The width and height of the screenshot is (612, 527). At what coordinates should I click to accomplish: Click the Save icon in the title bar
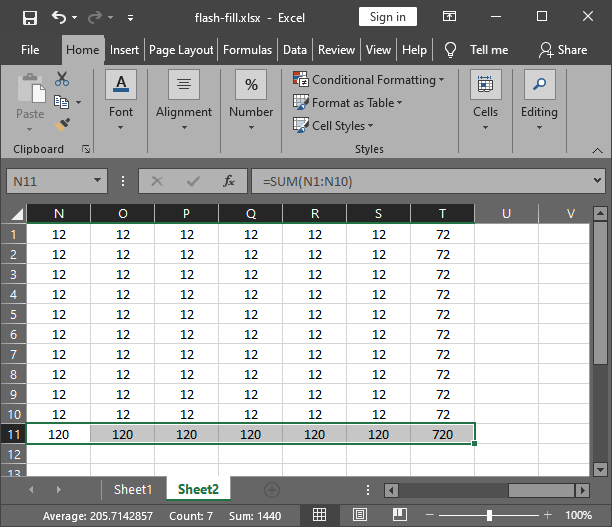point(30,18)
